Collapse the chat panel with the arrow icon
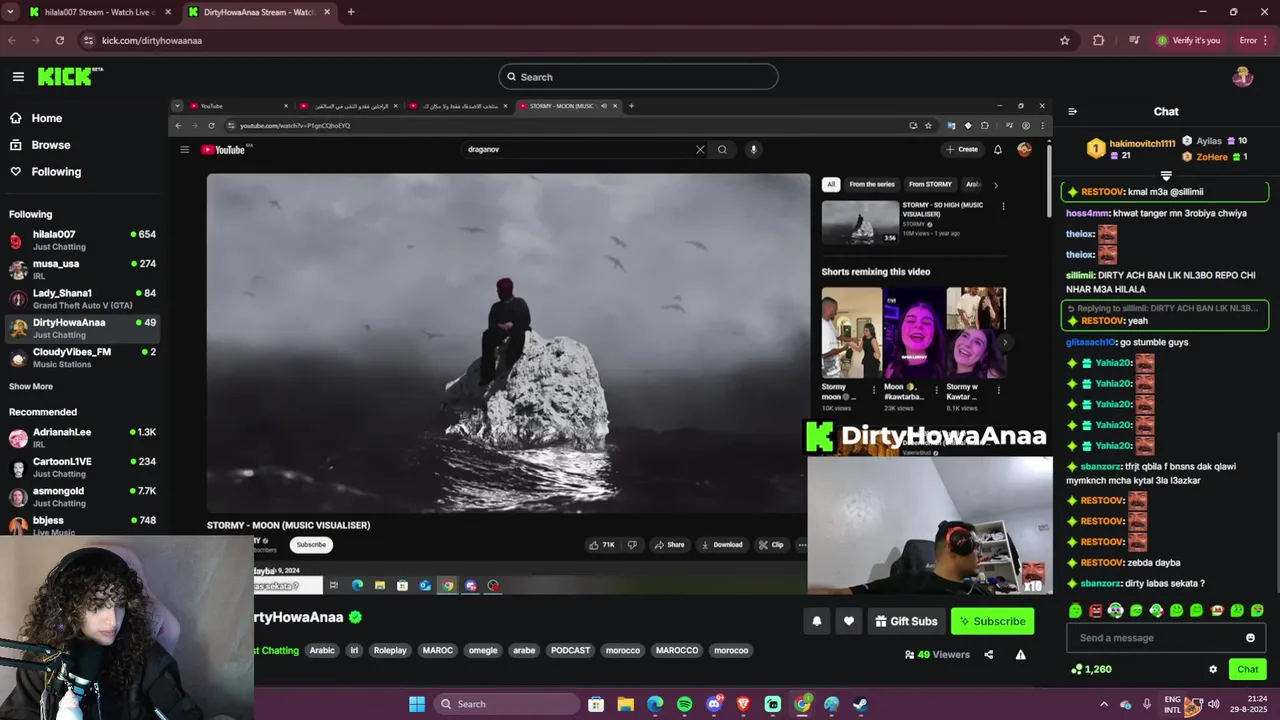The image size is (1280, 720). 1072,112
